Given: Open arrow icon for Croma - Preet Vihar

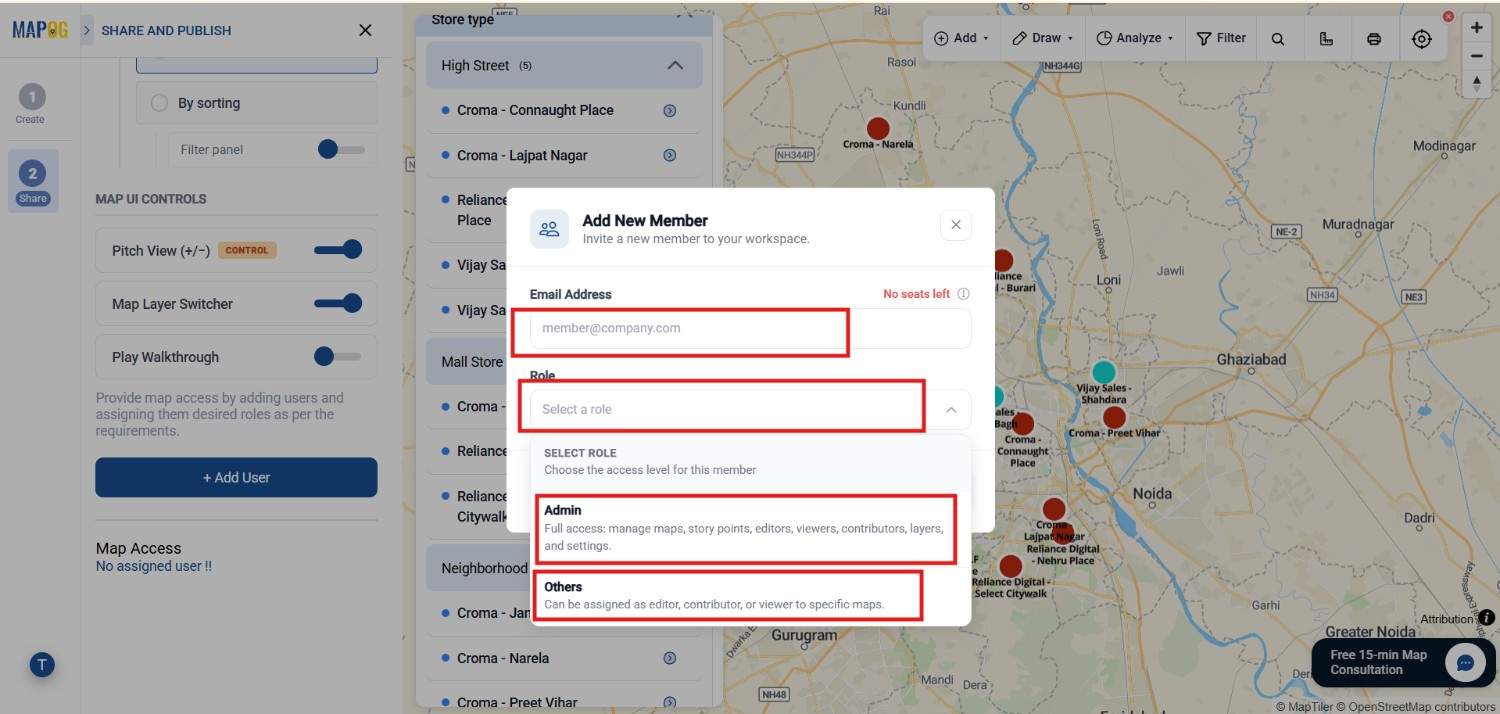Looking at the screenshot, I should [670, 703].
